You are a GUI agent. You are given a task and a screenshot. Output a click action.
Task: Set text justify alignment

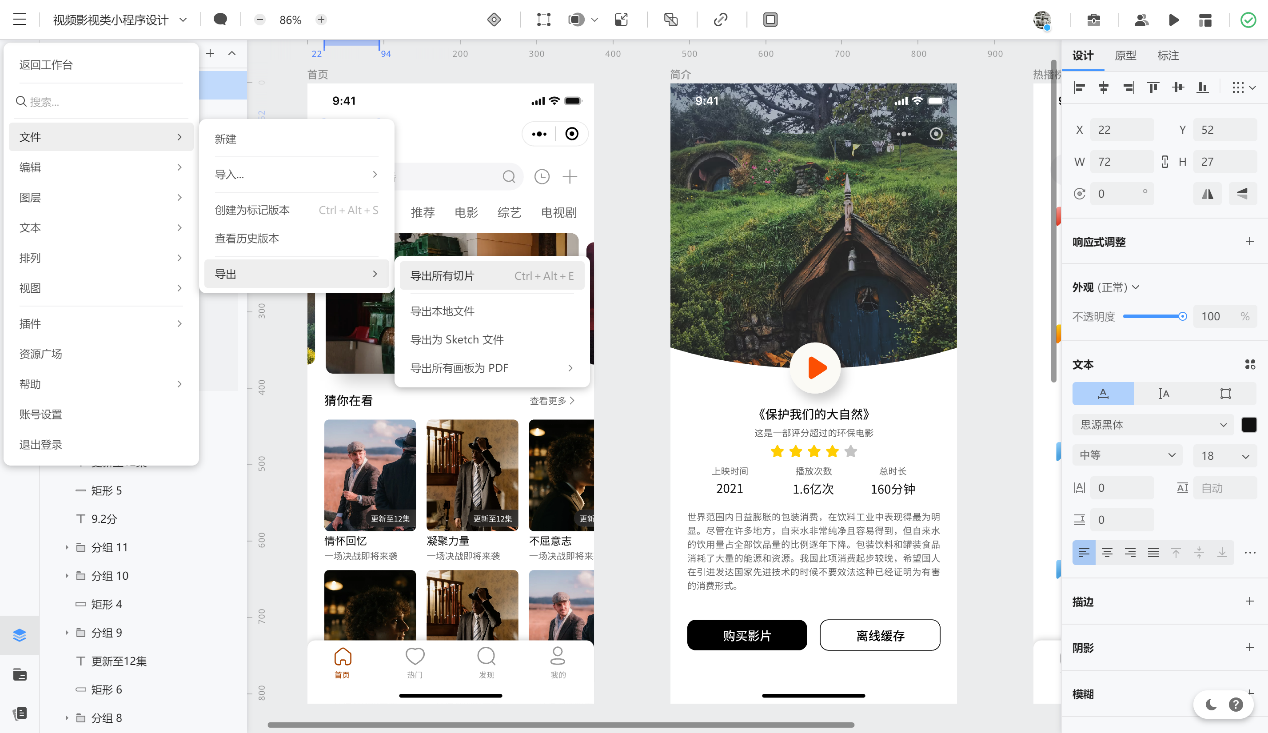[x=1153, y=552]
